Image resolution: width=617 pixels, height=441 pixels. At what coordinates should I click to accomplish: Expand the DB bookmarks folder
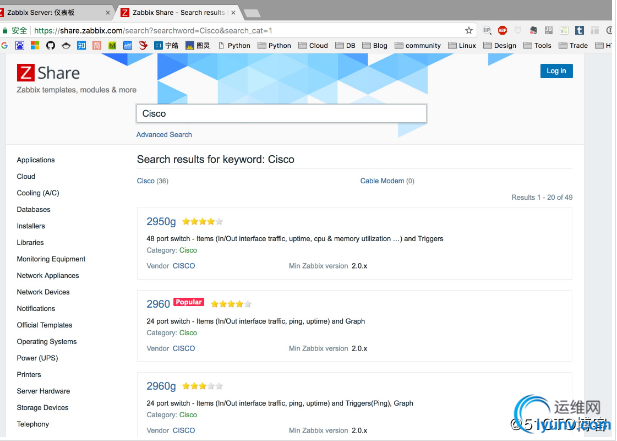345,46
